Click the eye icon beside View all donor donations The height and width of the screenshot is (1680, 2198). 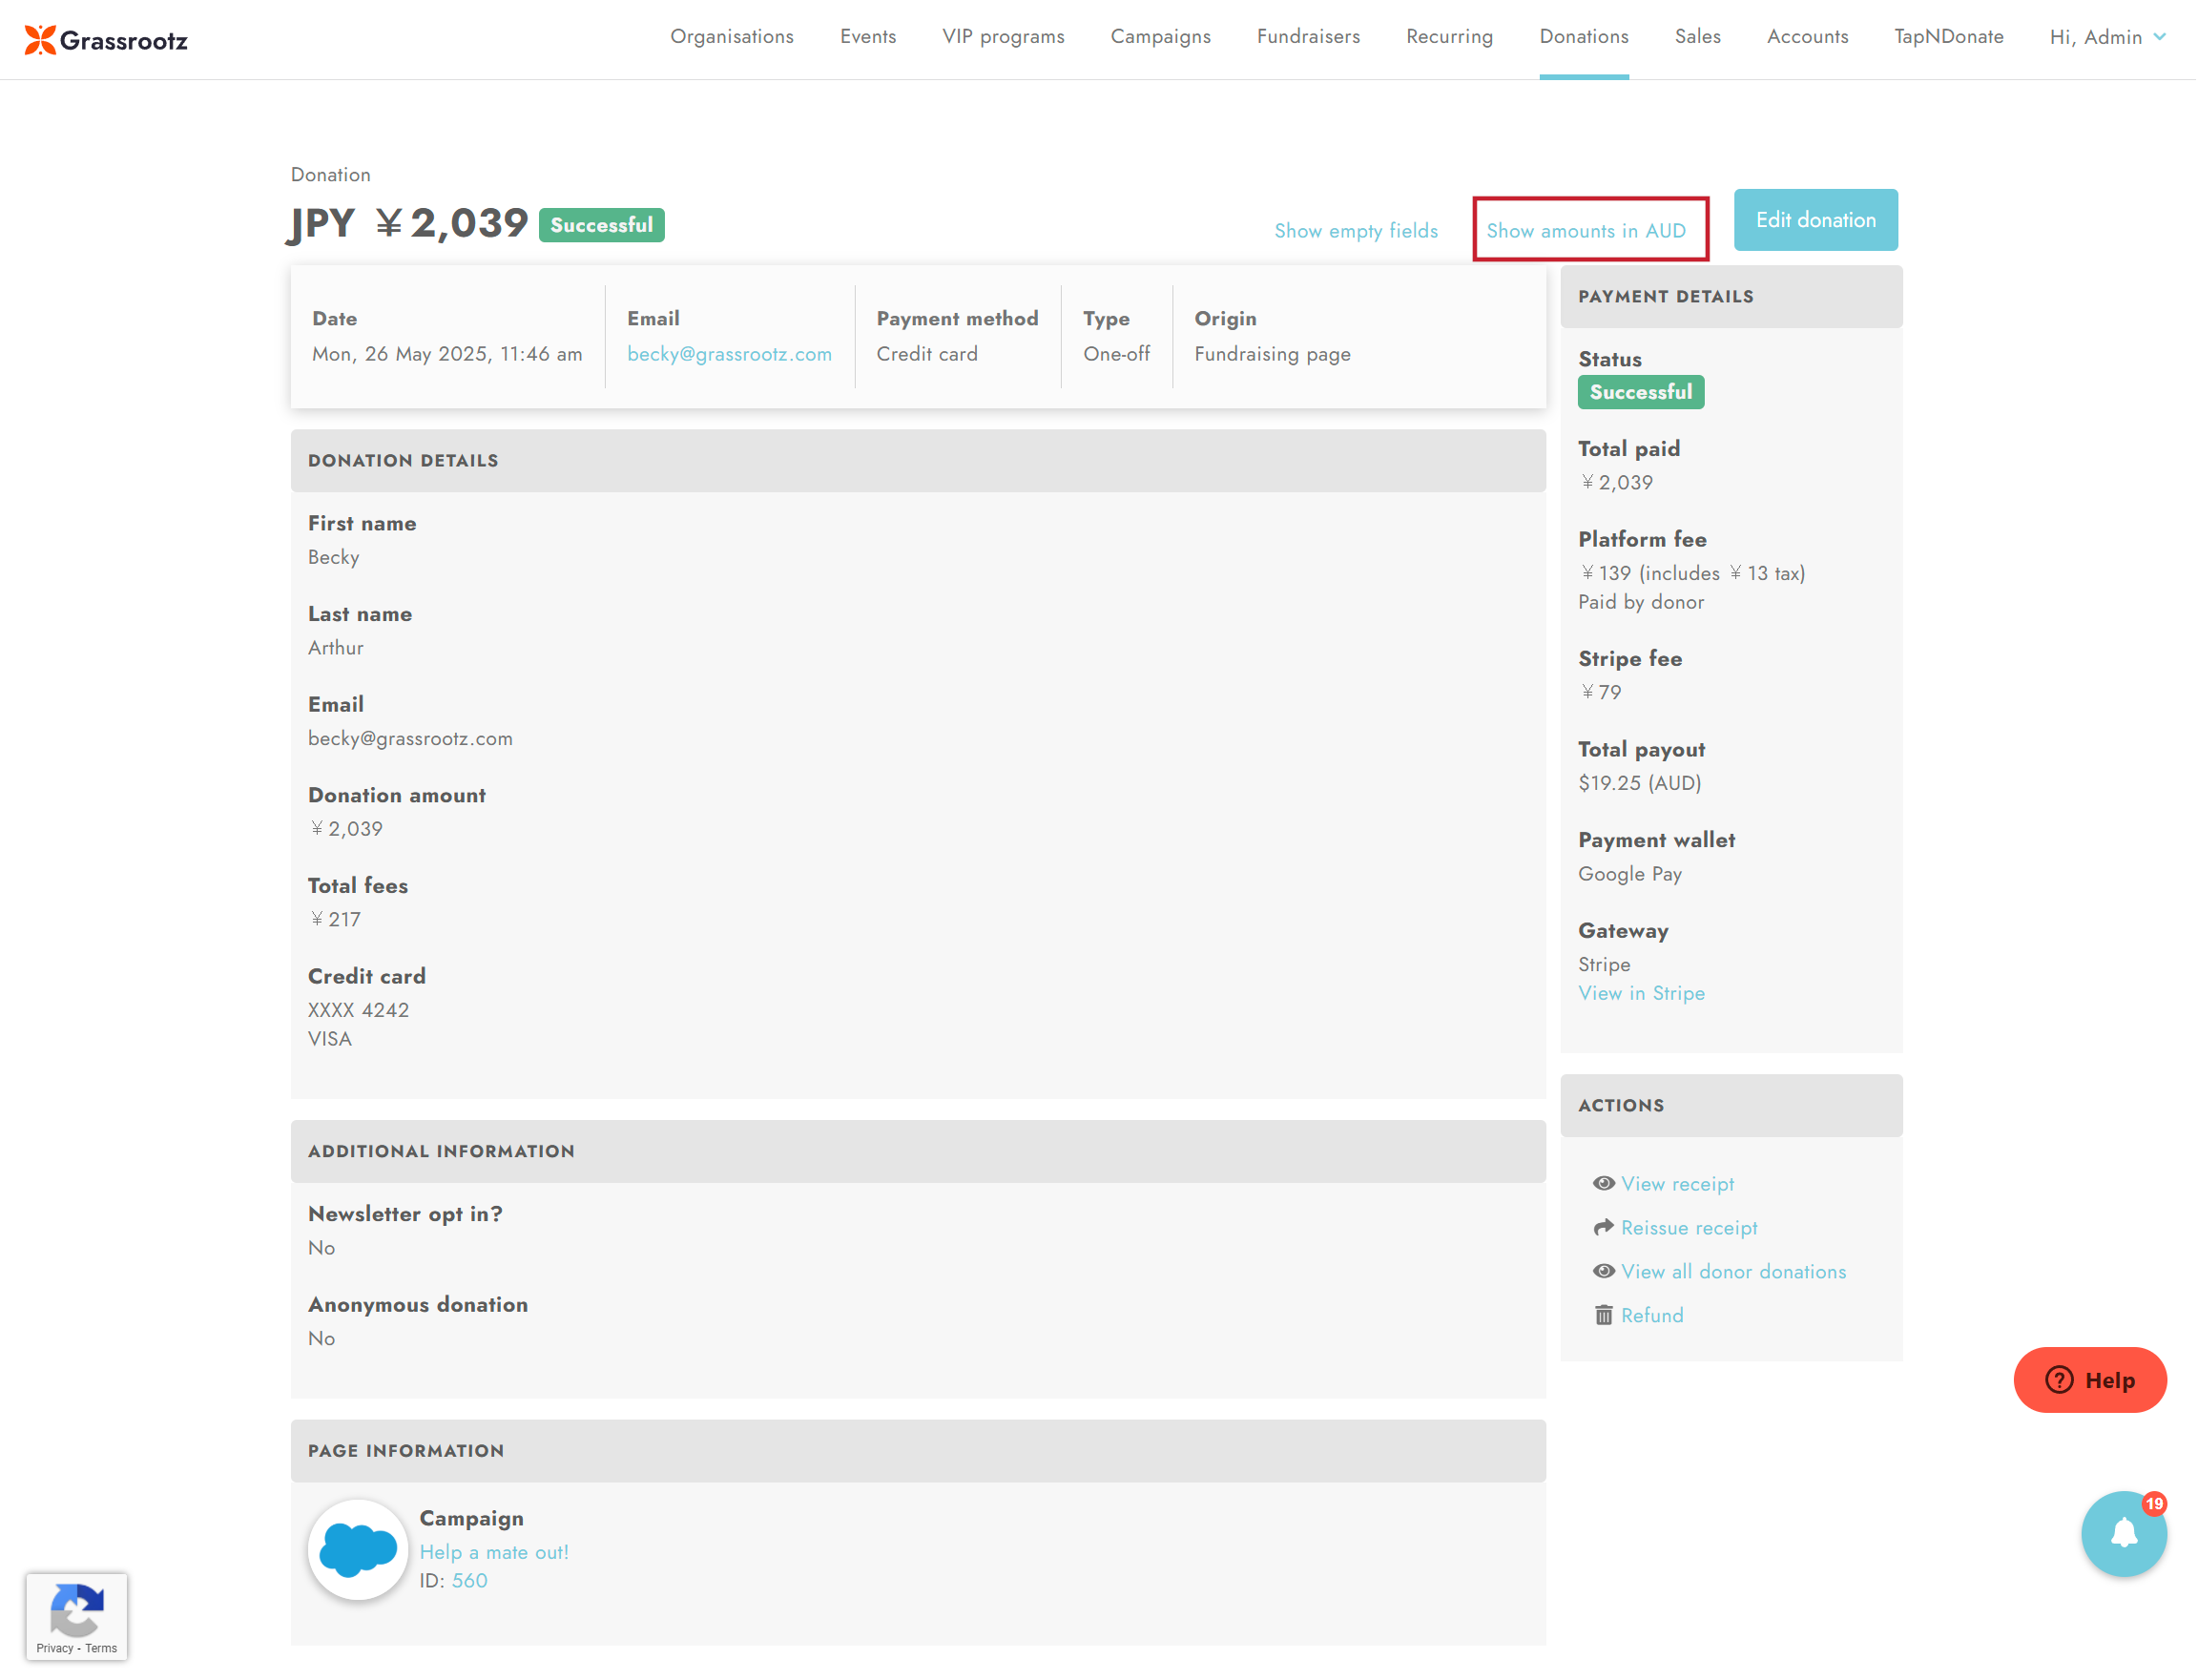click(1604, 1271)
